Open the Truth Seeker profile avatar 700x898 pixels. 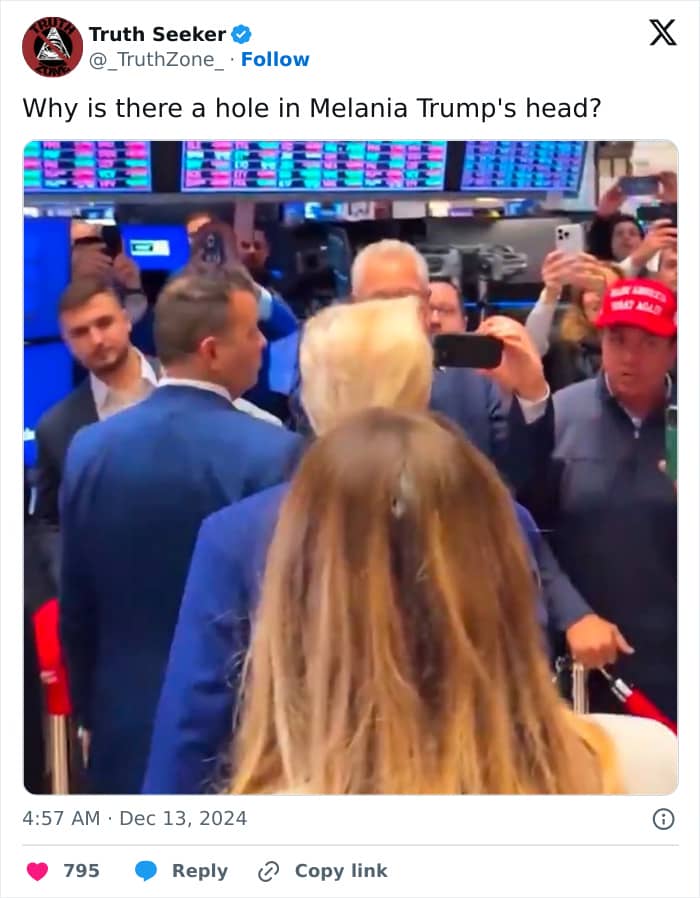pyautogui.click(x=52, y=47)
